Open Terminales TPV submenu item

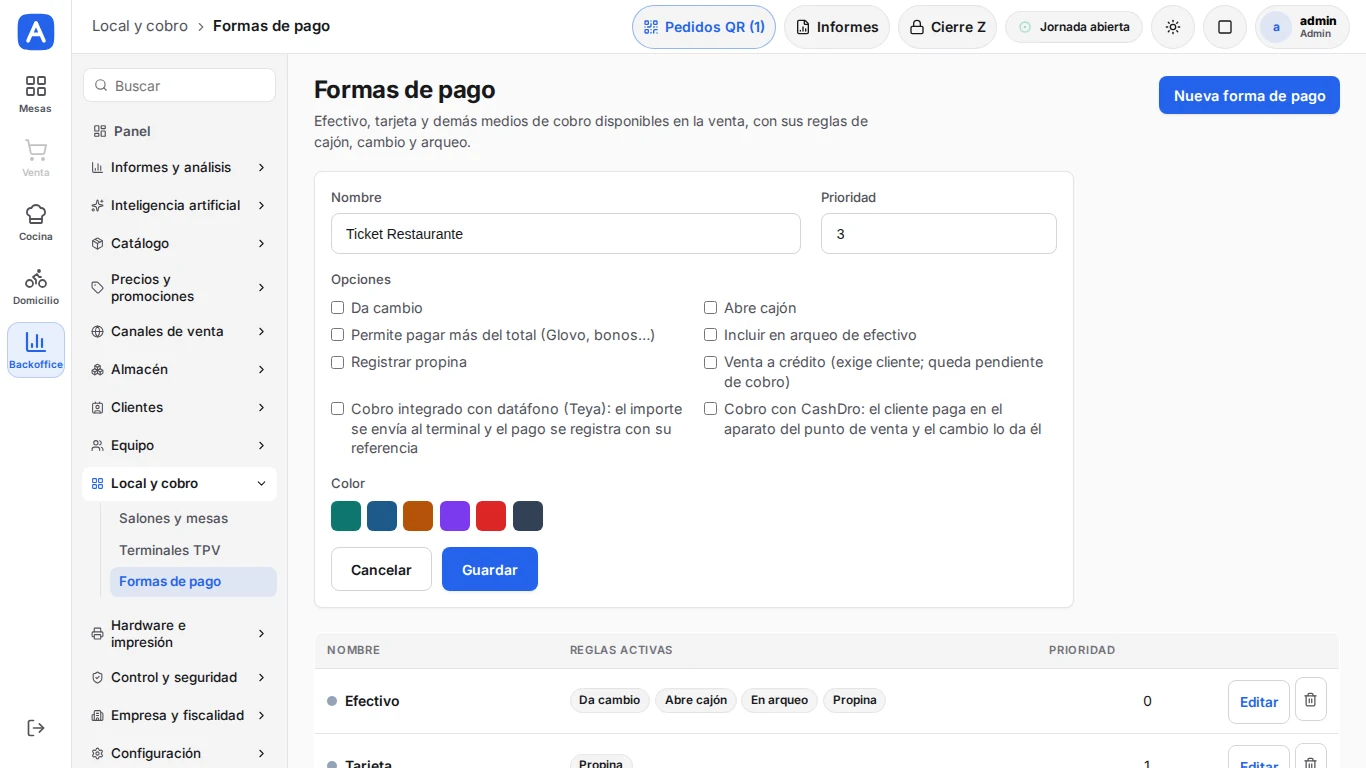(193, 550)
